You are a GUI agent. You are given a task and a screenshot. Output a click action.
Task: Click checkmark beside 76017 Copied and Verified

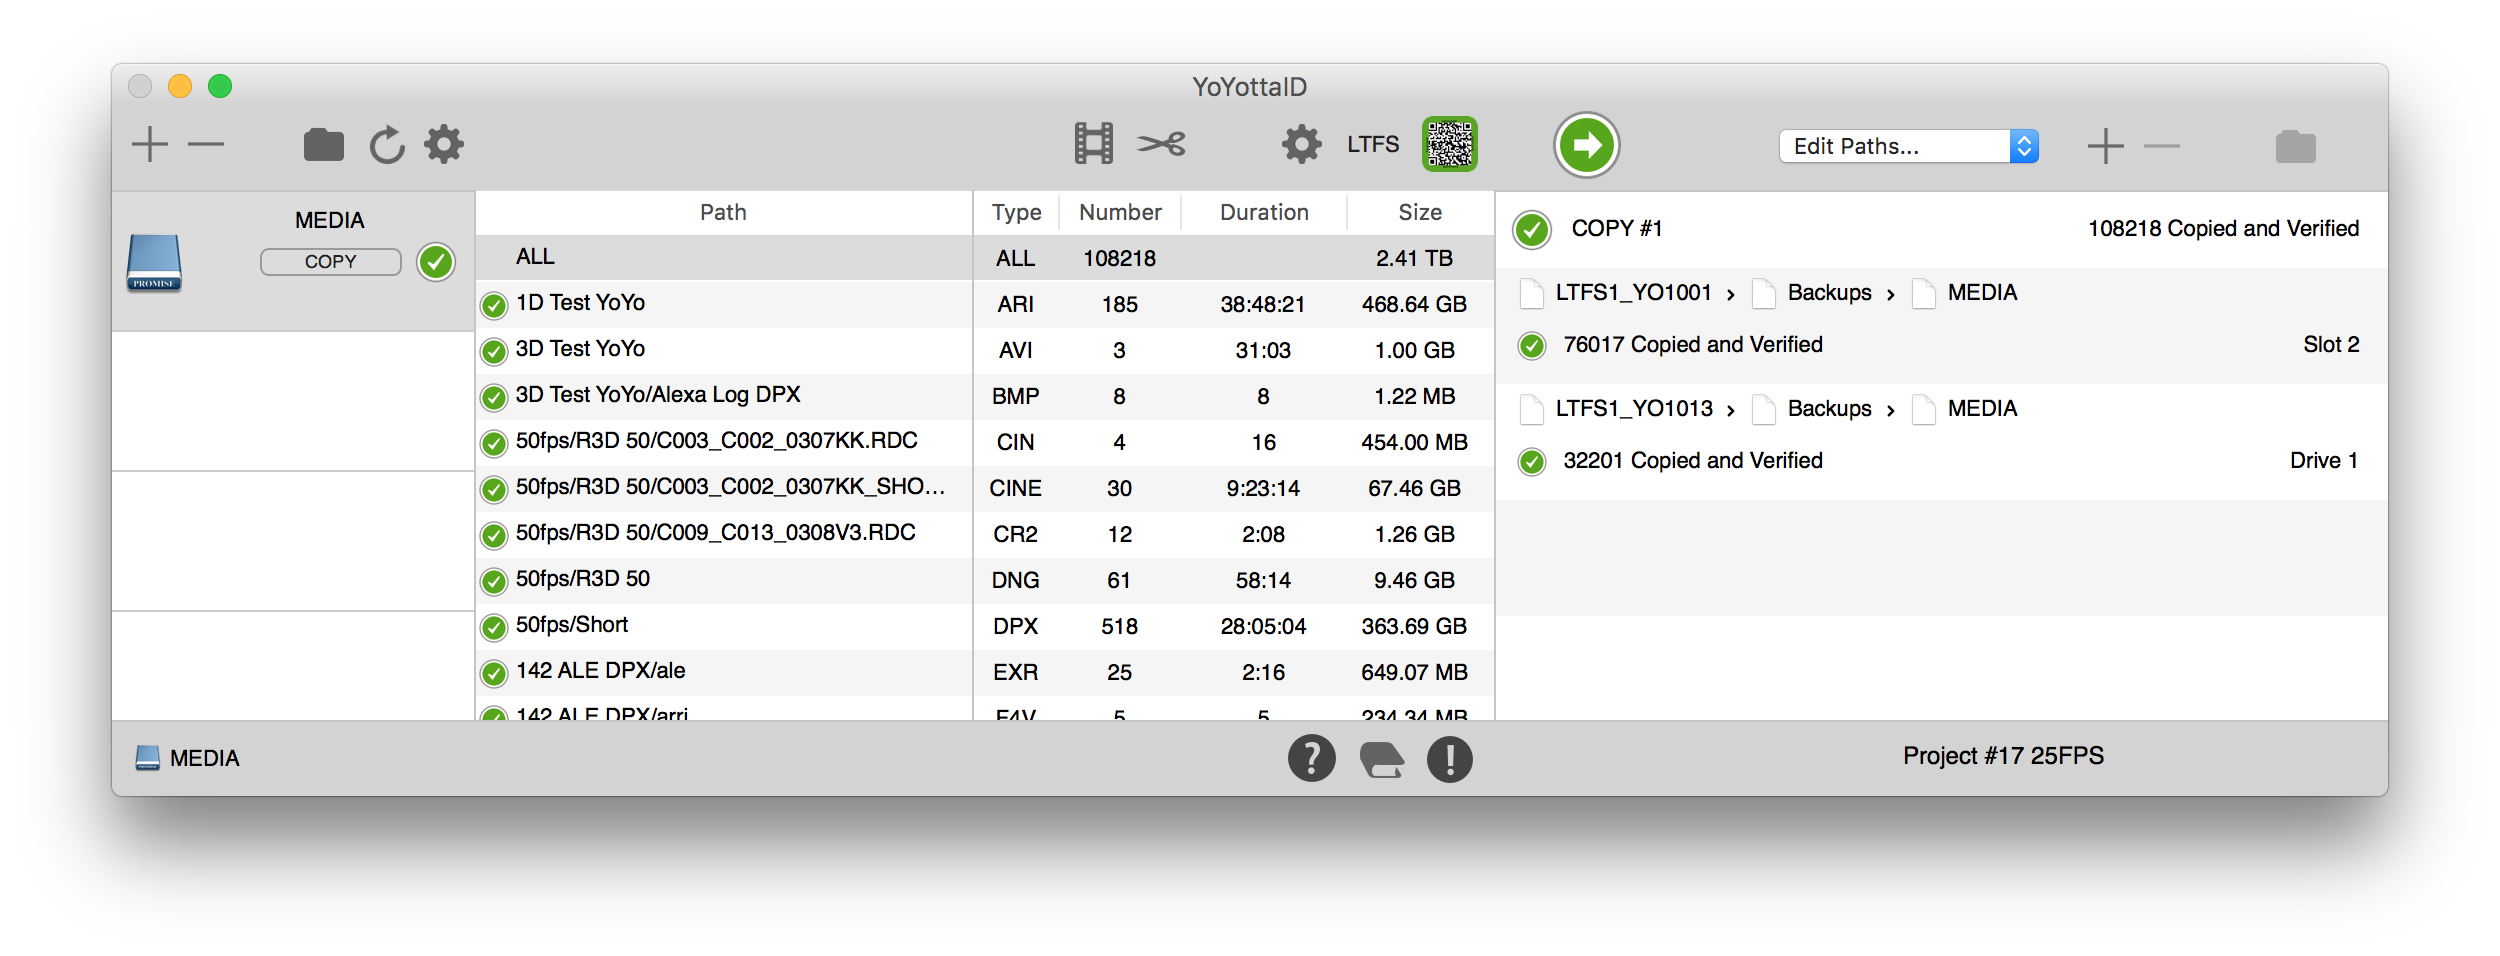[x=1531, y=346]
